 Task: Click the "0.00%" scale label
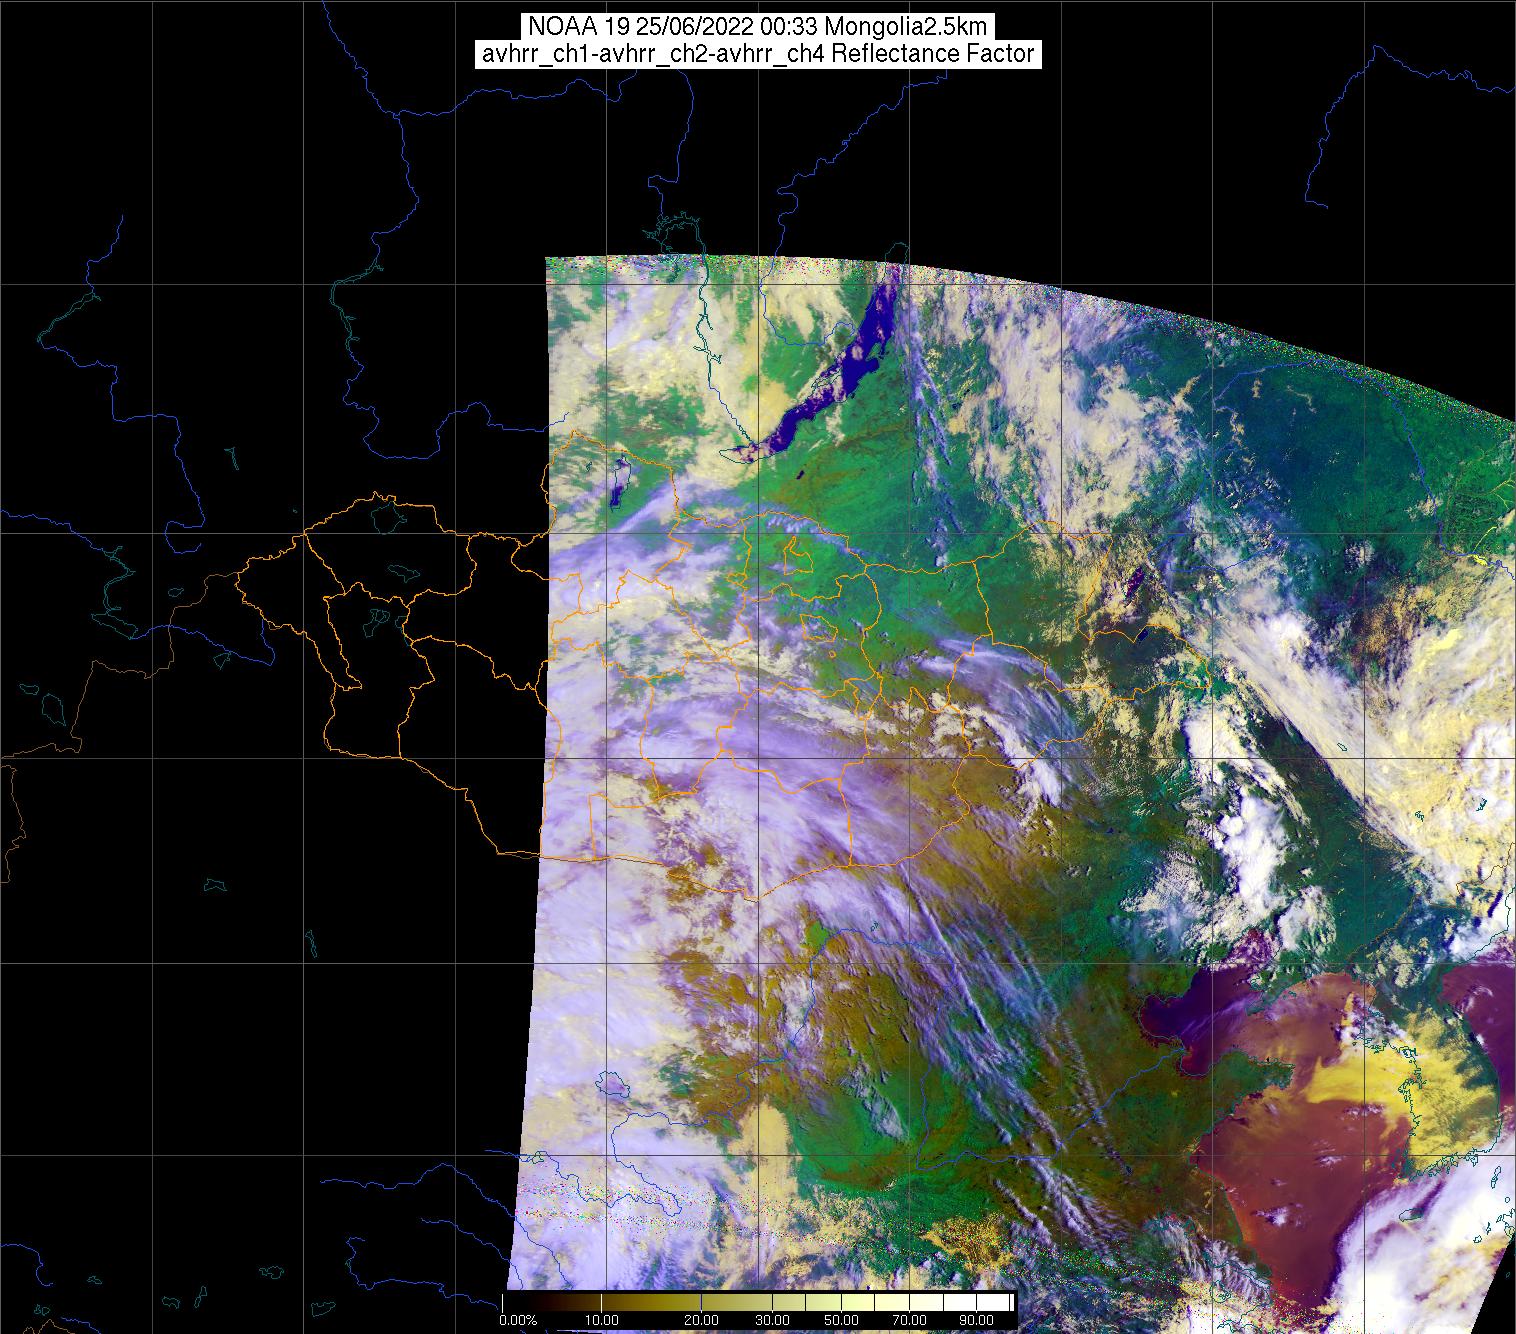(x=518, y=1320)
